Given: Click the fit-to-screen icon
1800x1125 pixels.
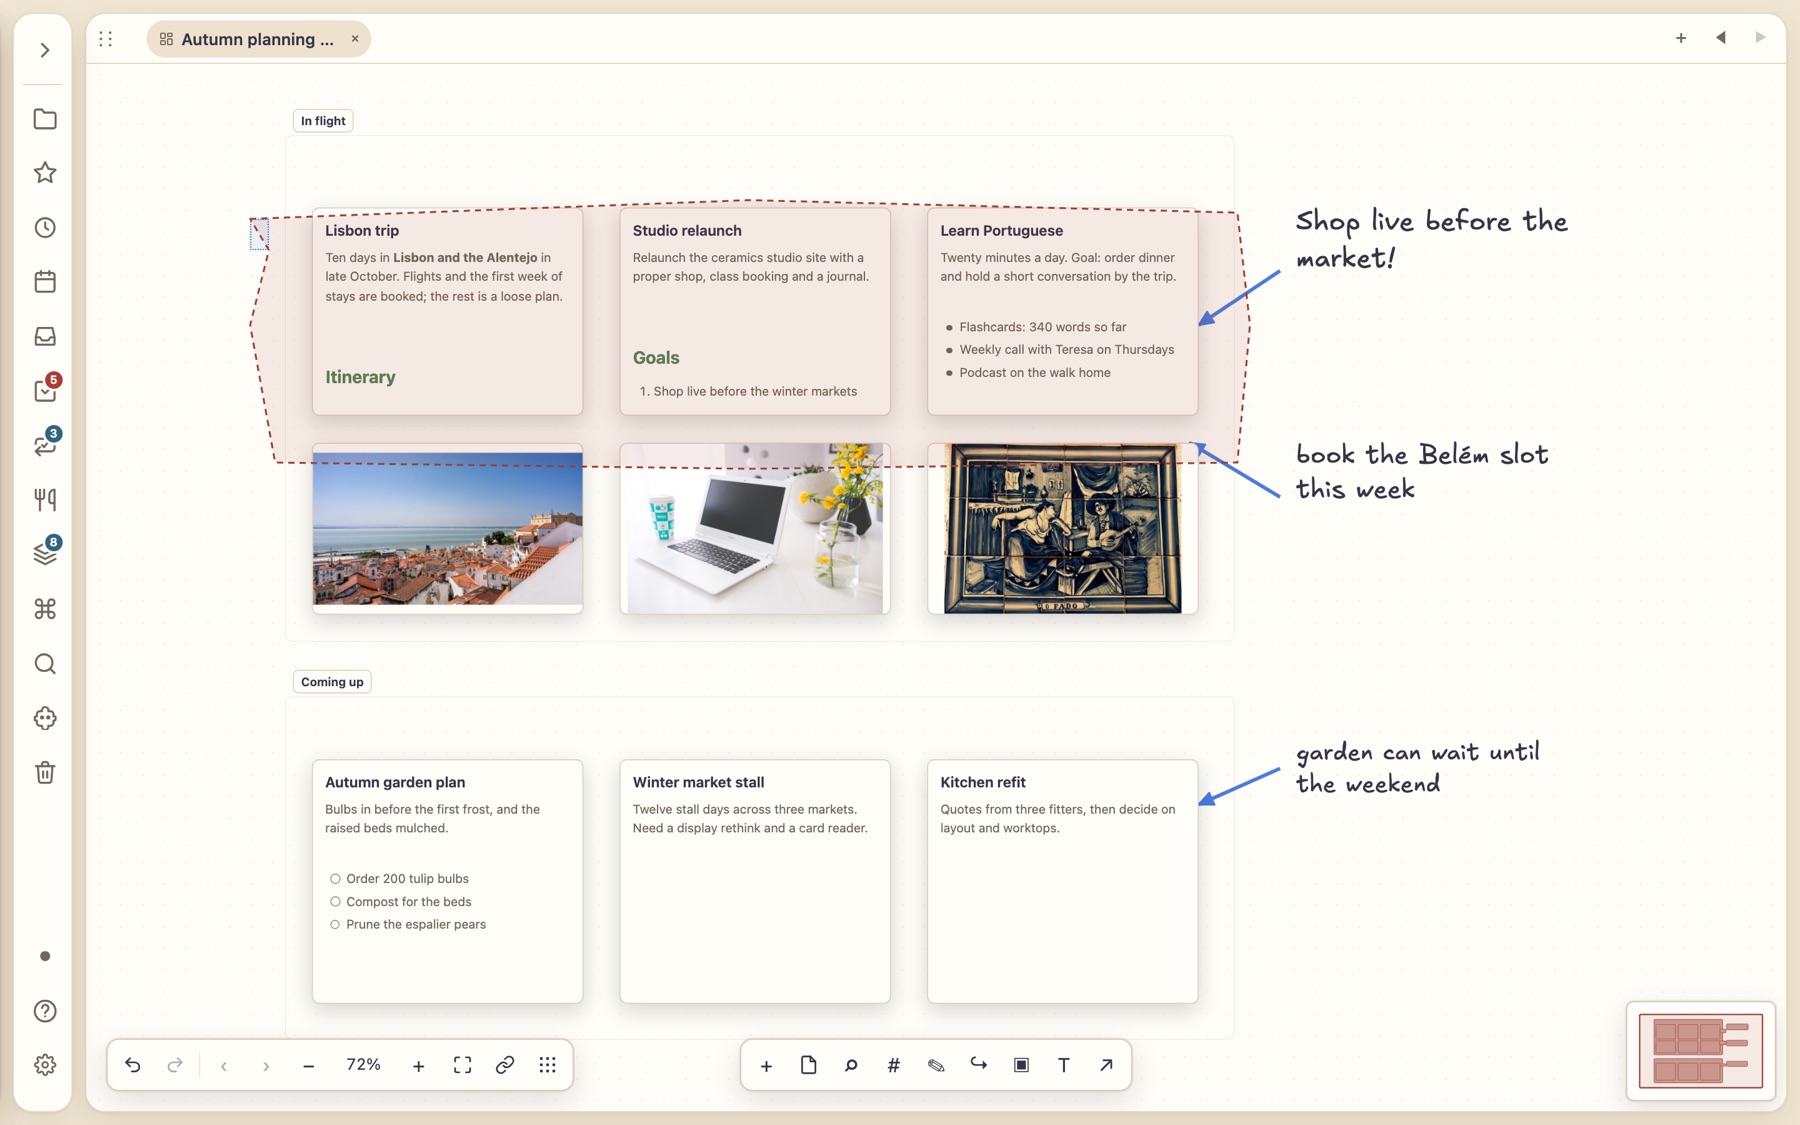Looking at the screenshot, I should click(462, 1065).
